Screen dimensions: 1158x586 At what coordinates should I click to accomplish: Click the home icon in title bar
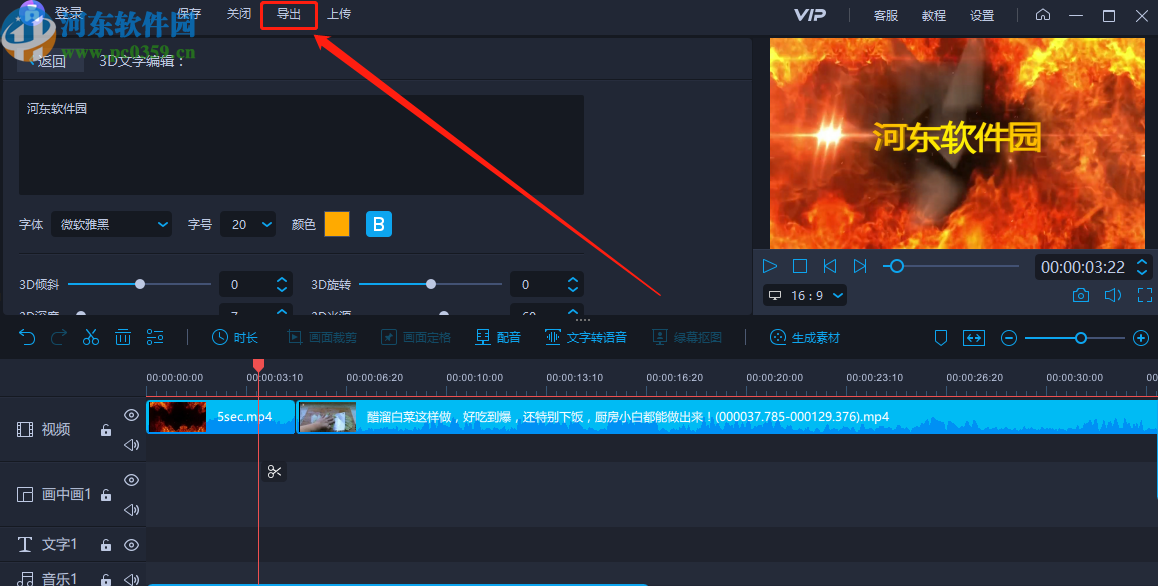tap(1043, 15)
